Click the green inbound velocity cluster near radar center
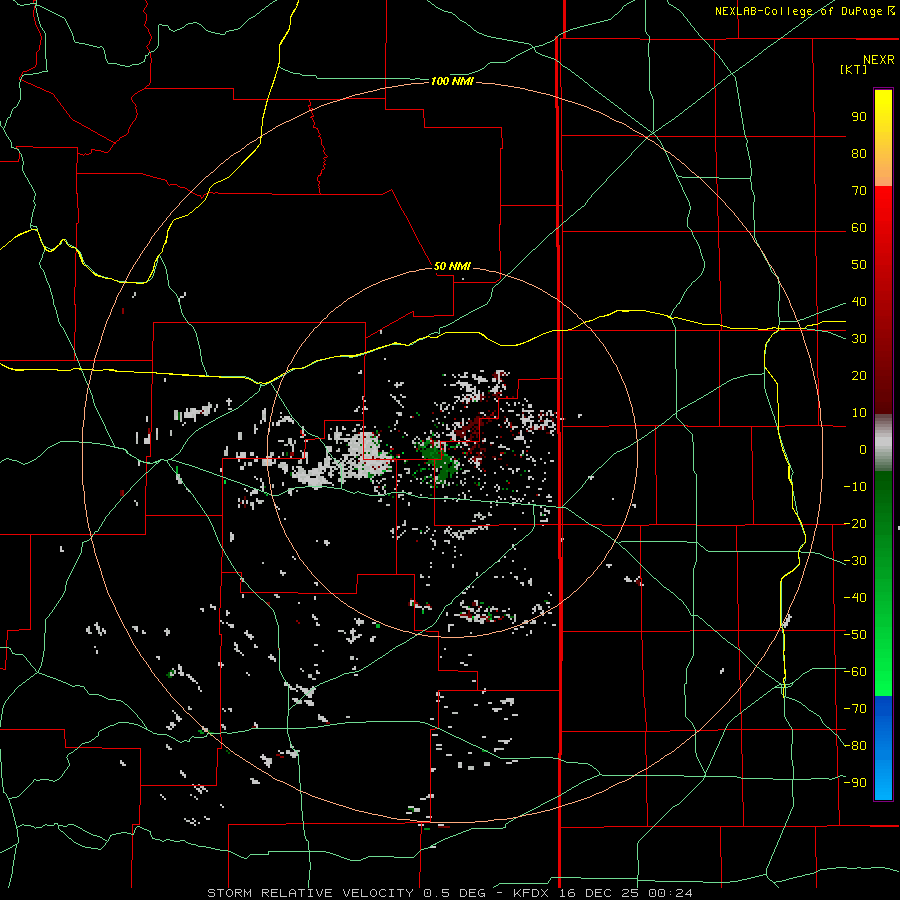 pyautogui.click(x=437, y=460)
